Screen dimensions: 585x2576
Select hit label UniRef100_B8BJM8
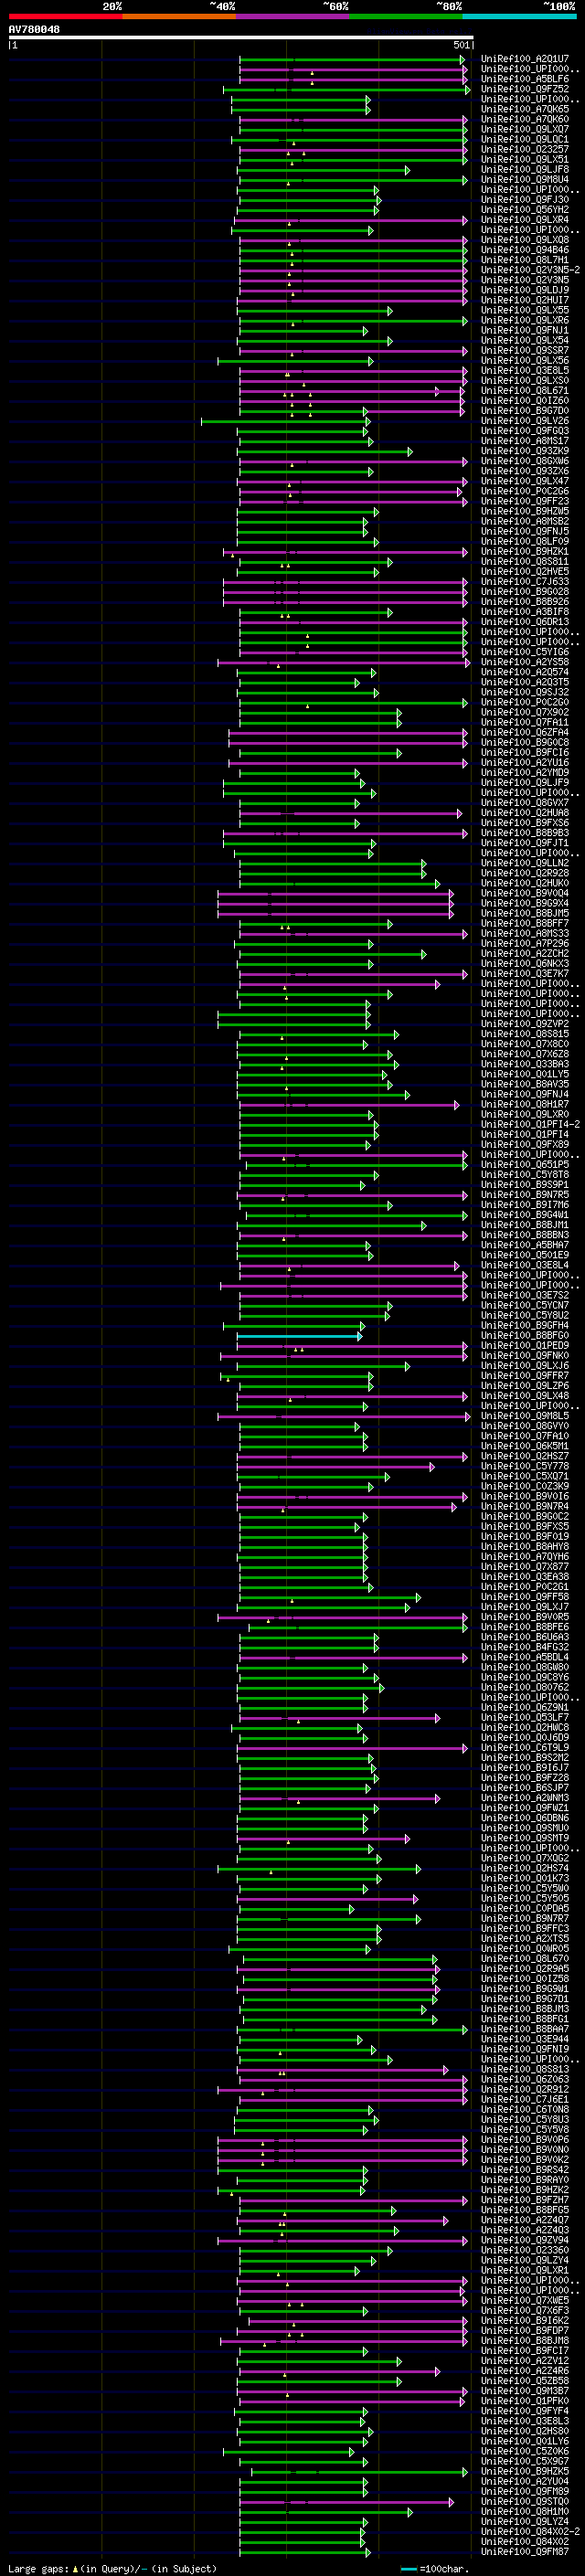click(524, 2341)
